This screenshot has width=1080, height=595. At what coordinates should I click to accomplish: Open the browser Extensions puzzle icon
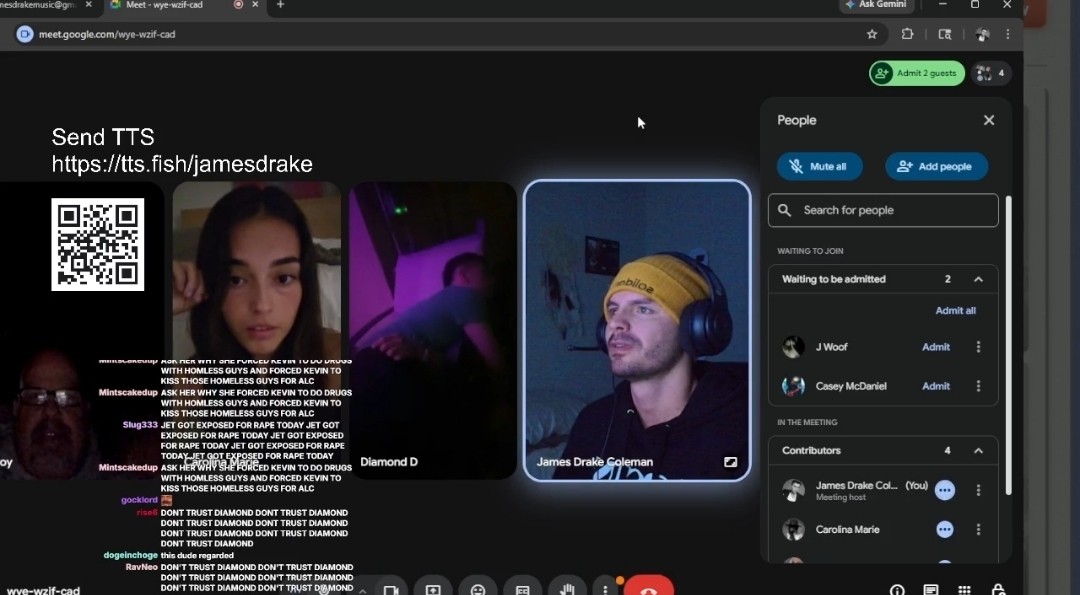907,34
